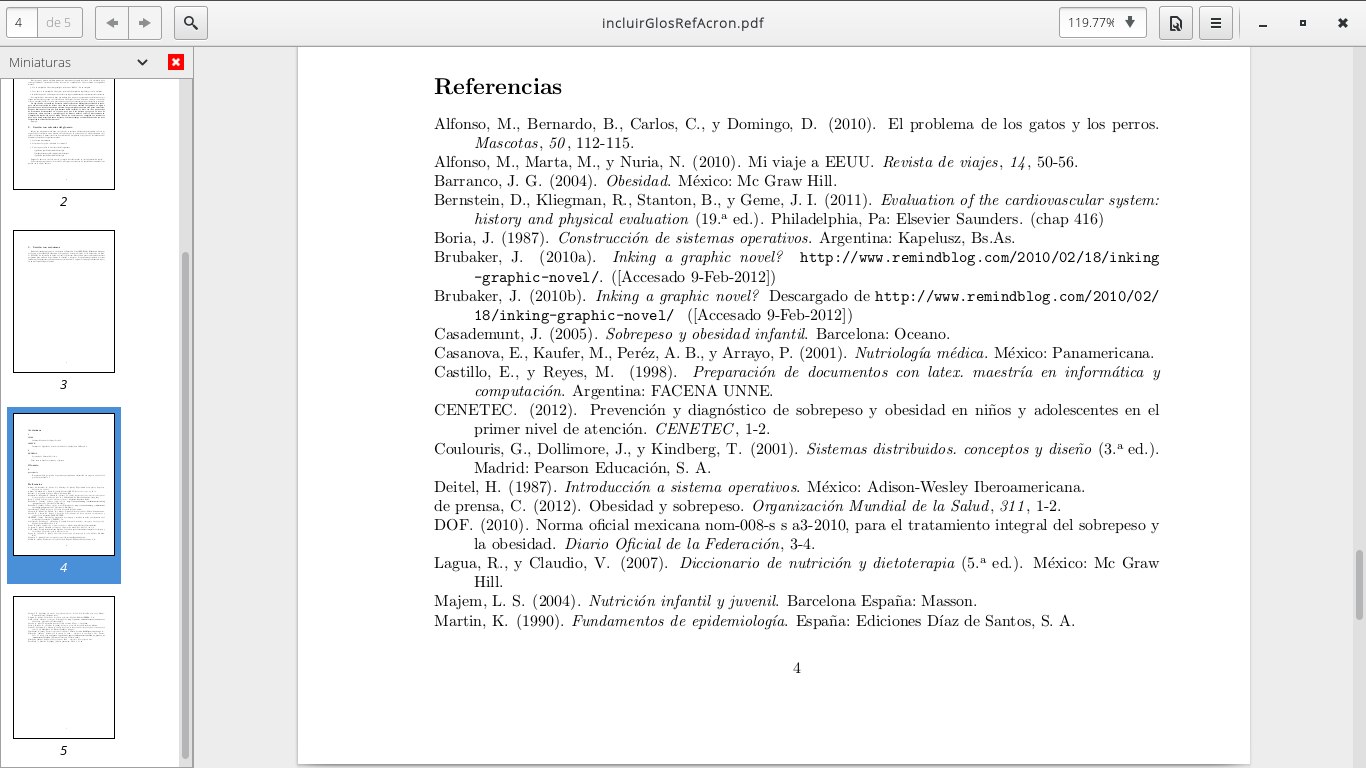Click the Boria, J. (1987) reference
Viewport: 1366px width, 768px height.
coord(724,238)
